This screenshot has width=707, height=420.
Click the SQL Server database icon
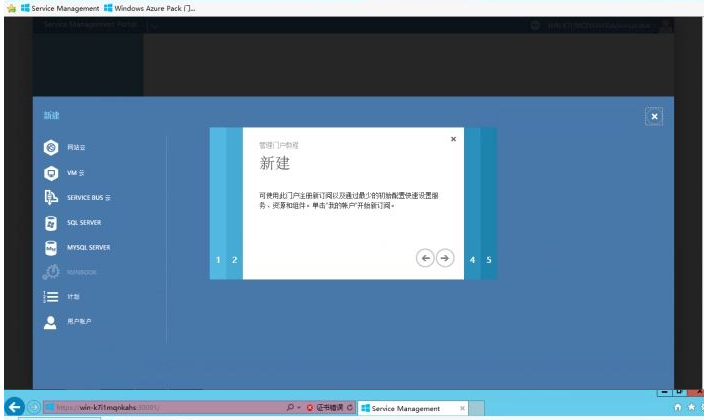51,223
